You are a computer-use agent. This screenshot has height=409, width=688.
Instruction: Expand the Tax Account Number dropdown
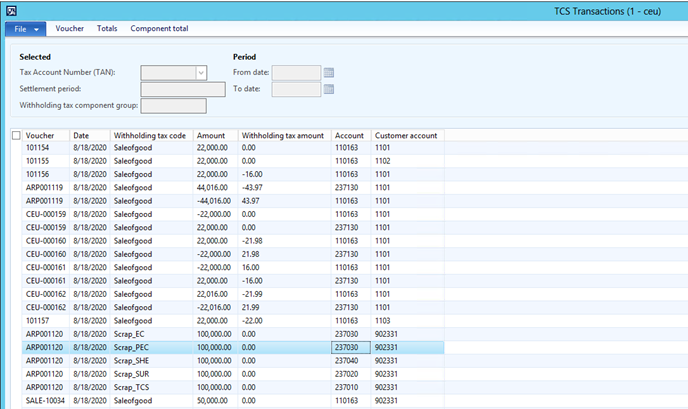(x=201, y=73)
